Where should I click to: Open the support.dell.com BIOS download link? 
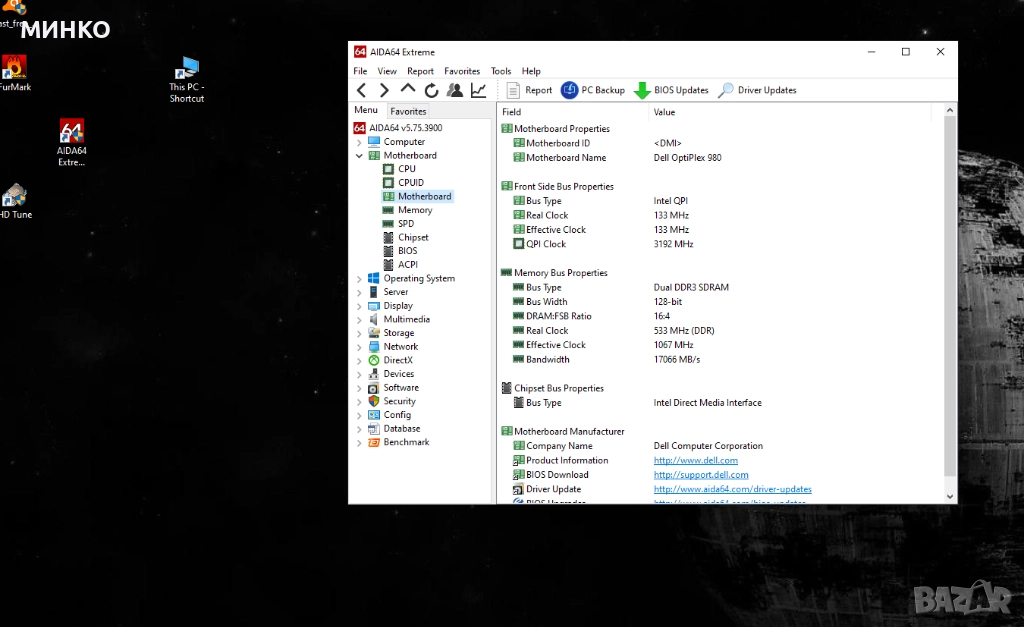click(701, 475)
